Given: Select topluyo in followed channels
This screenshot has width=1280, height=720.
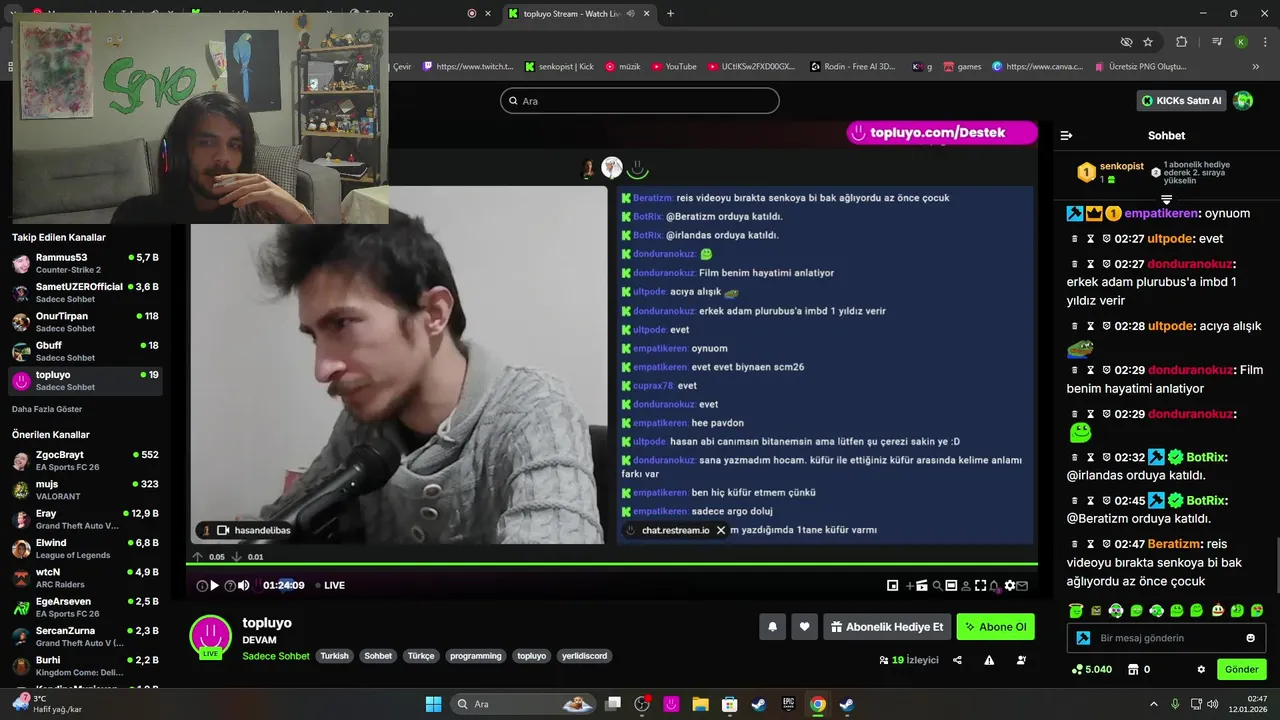Looking at the screenshot, I should point(86,380).
